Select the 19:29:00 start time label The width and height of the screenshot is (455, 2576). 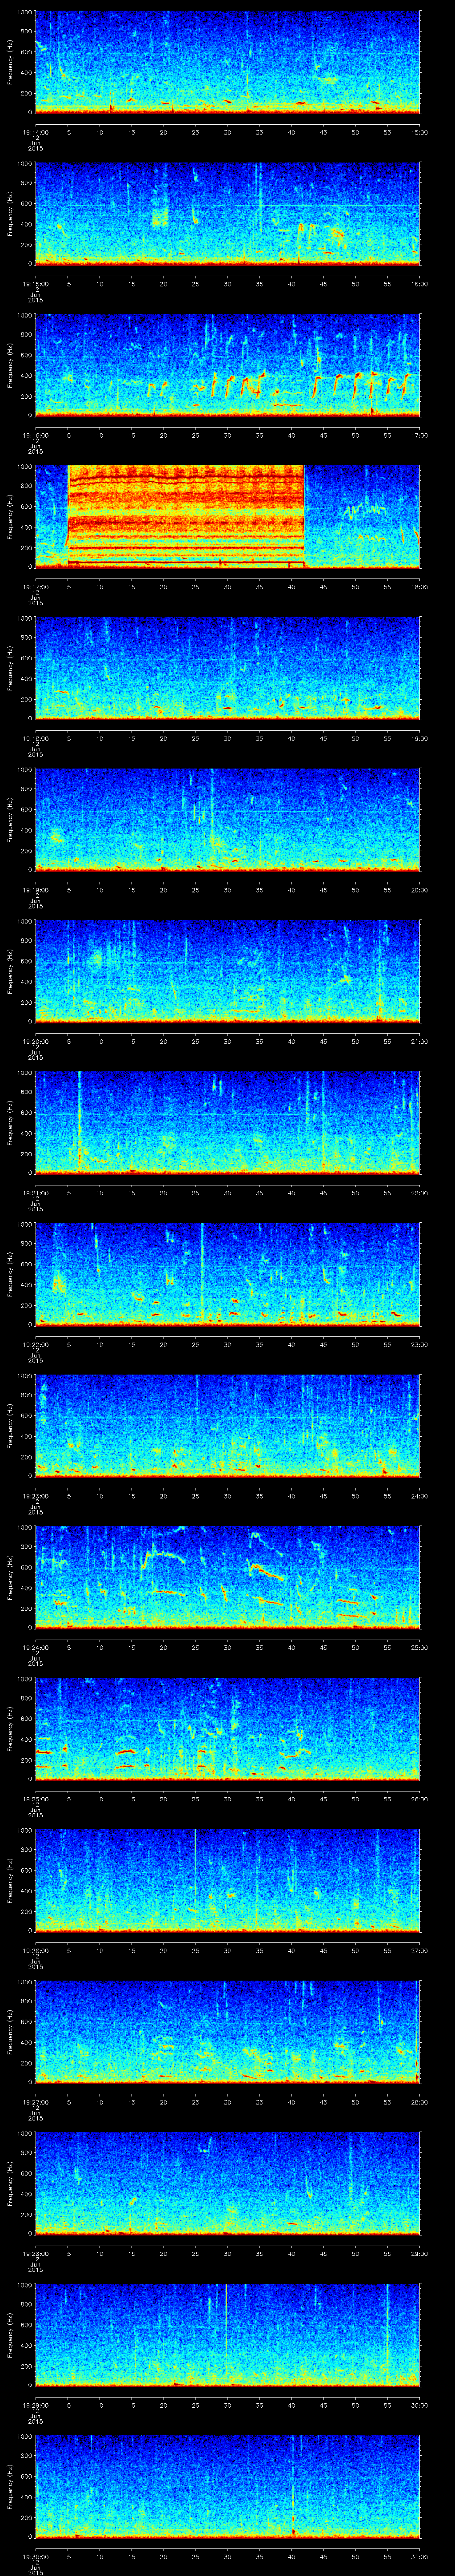click(x=36, y=2405)
